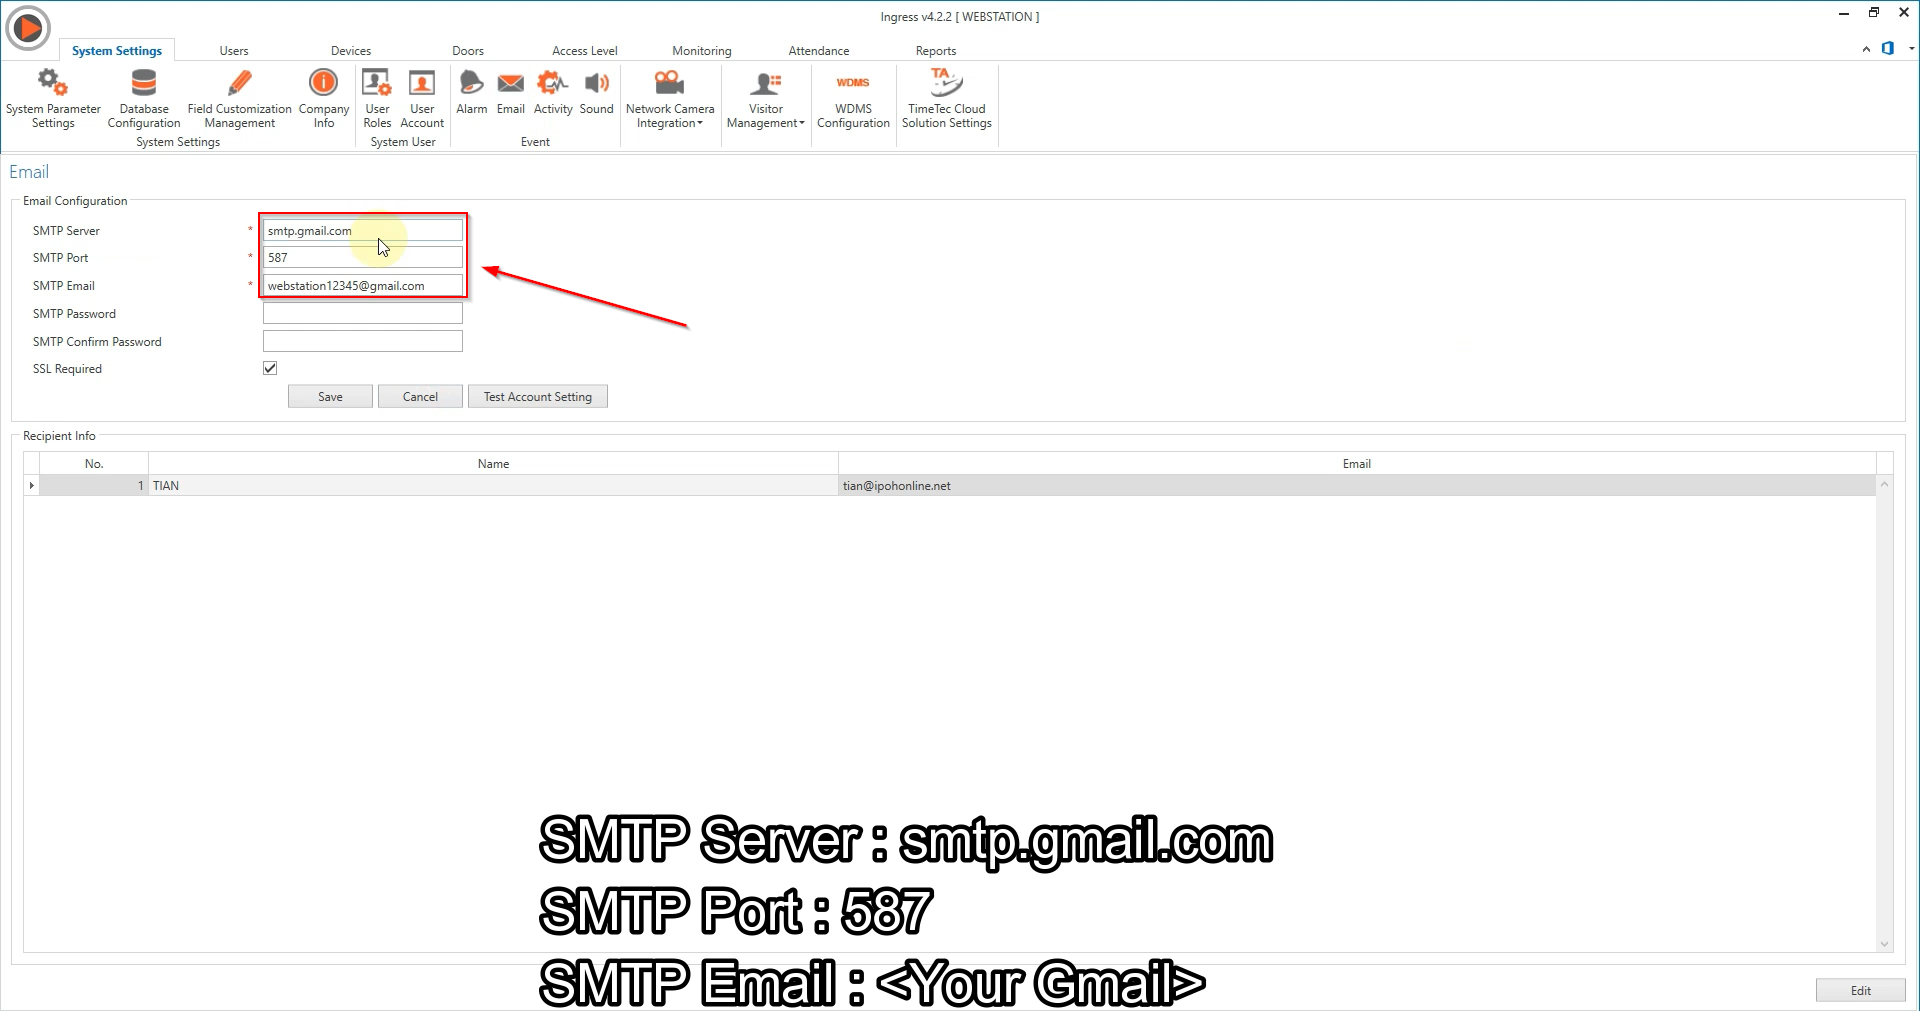
Task: Switch to the System Settings tab
Action: tap(117, 51)
